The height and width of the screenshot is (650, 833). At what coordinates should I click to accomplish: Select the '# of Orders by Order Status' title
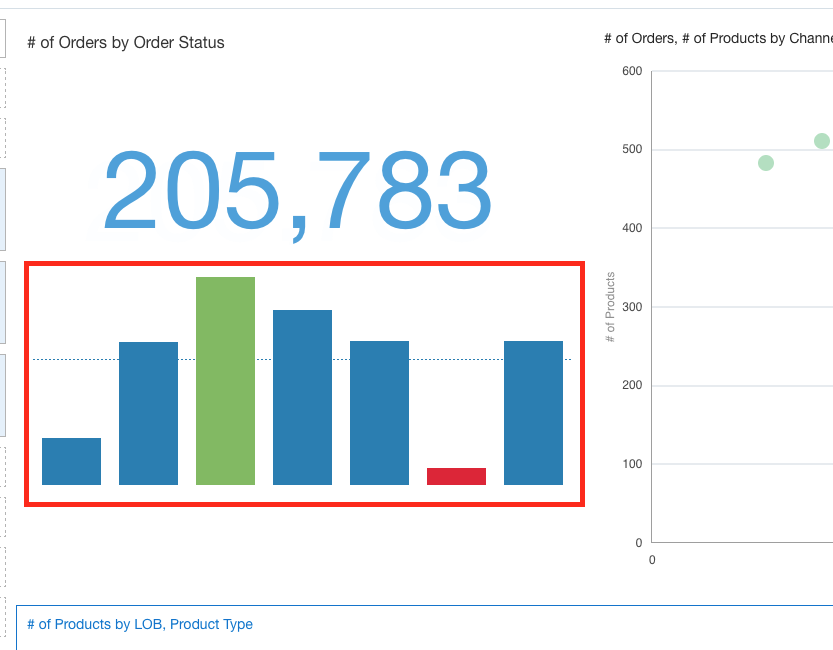tap(126, 42)
